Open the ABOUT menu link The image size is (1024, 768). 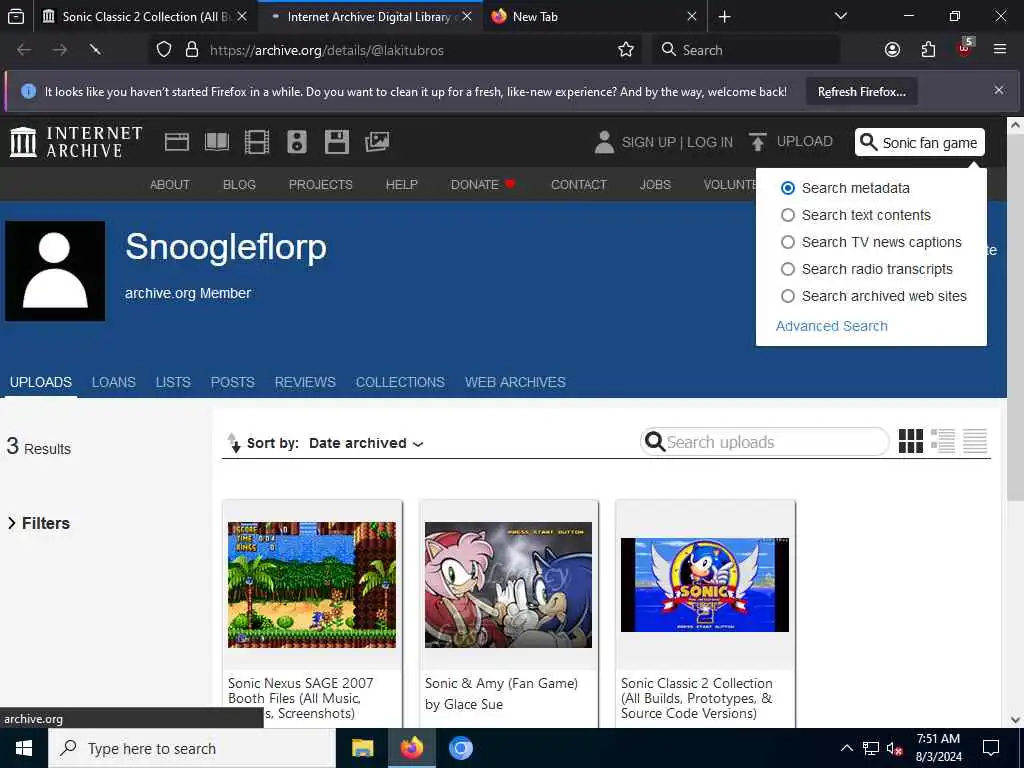[170, 185]
